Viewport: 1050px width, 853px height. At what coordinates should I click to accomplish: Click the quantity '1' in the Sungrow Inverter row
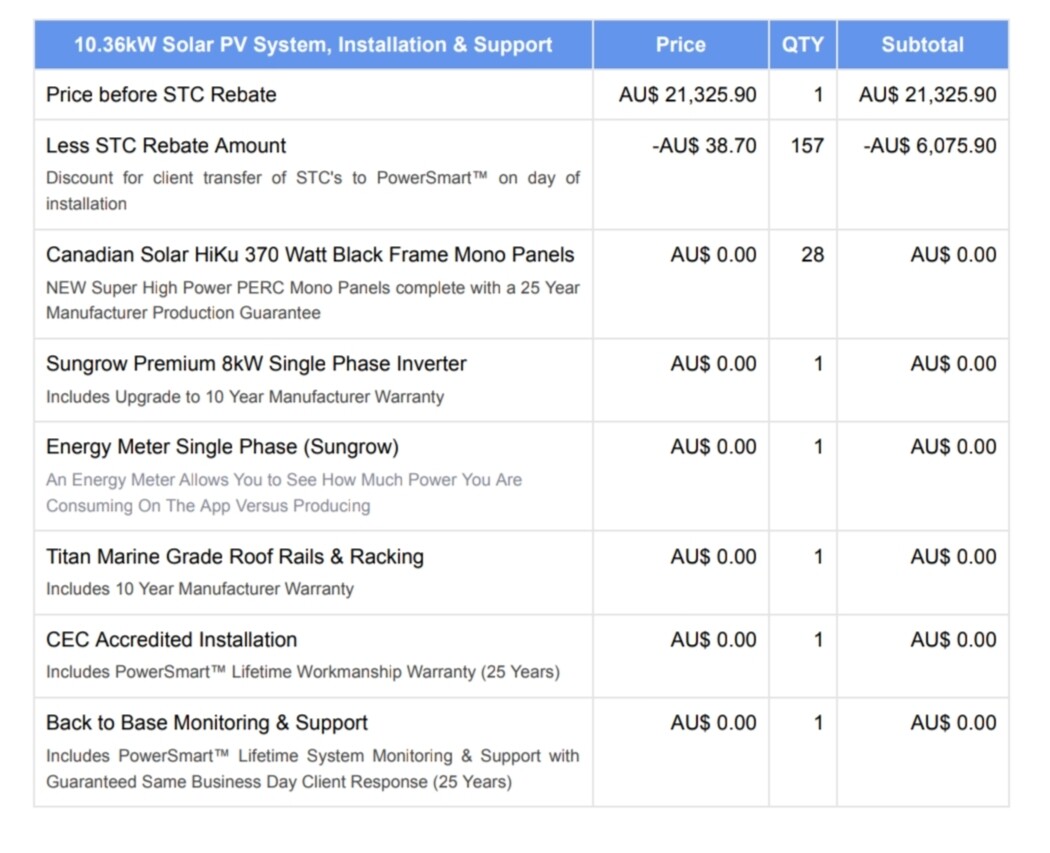pos(818,364)
